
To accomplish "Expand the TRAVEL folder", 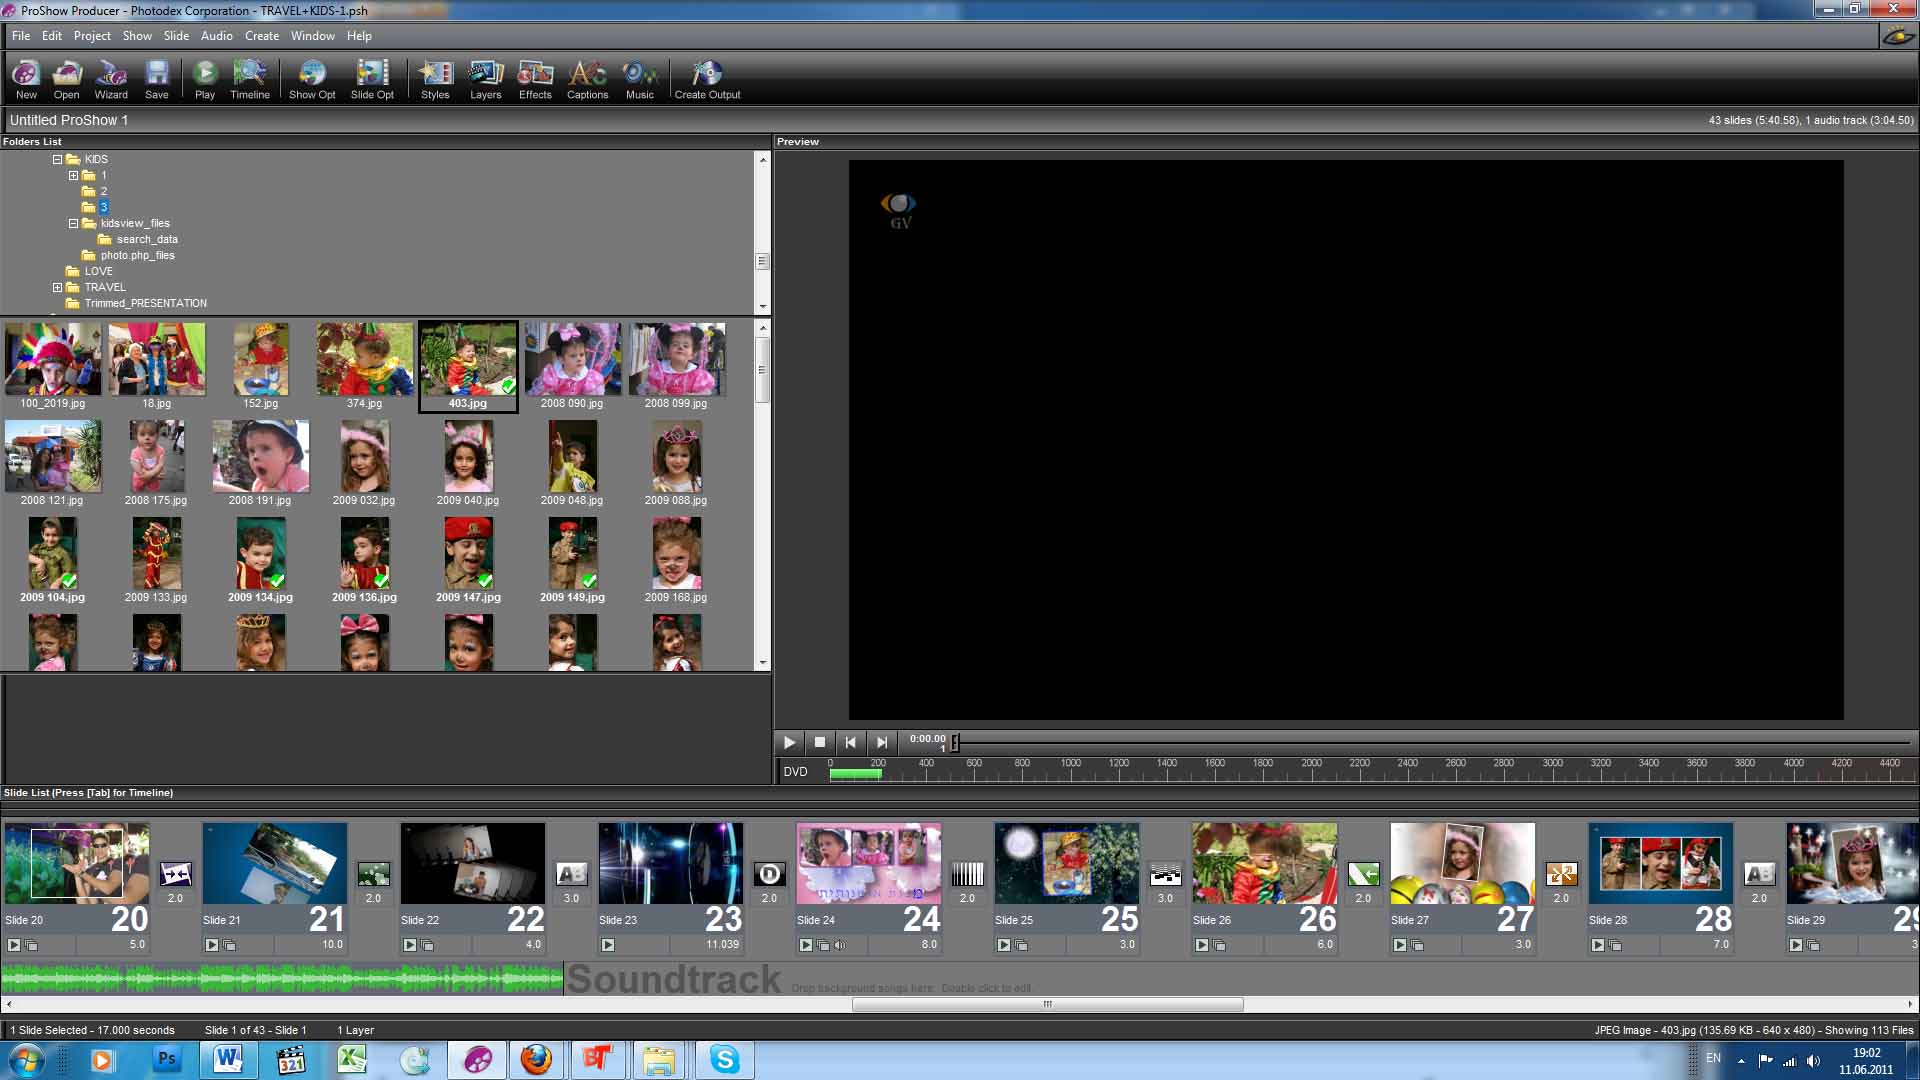I will click(57, 287).
